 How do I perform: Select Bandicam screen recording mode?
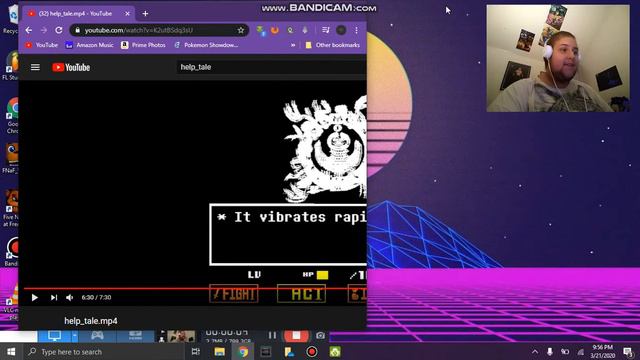point(54,336)
